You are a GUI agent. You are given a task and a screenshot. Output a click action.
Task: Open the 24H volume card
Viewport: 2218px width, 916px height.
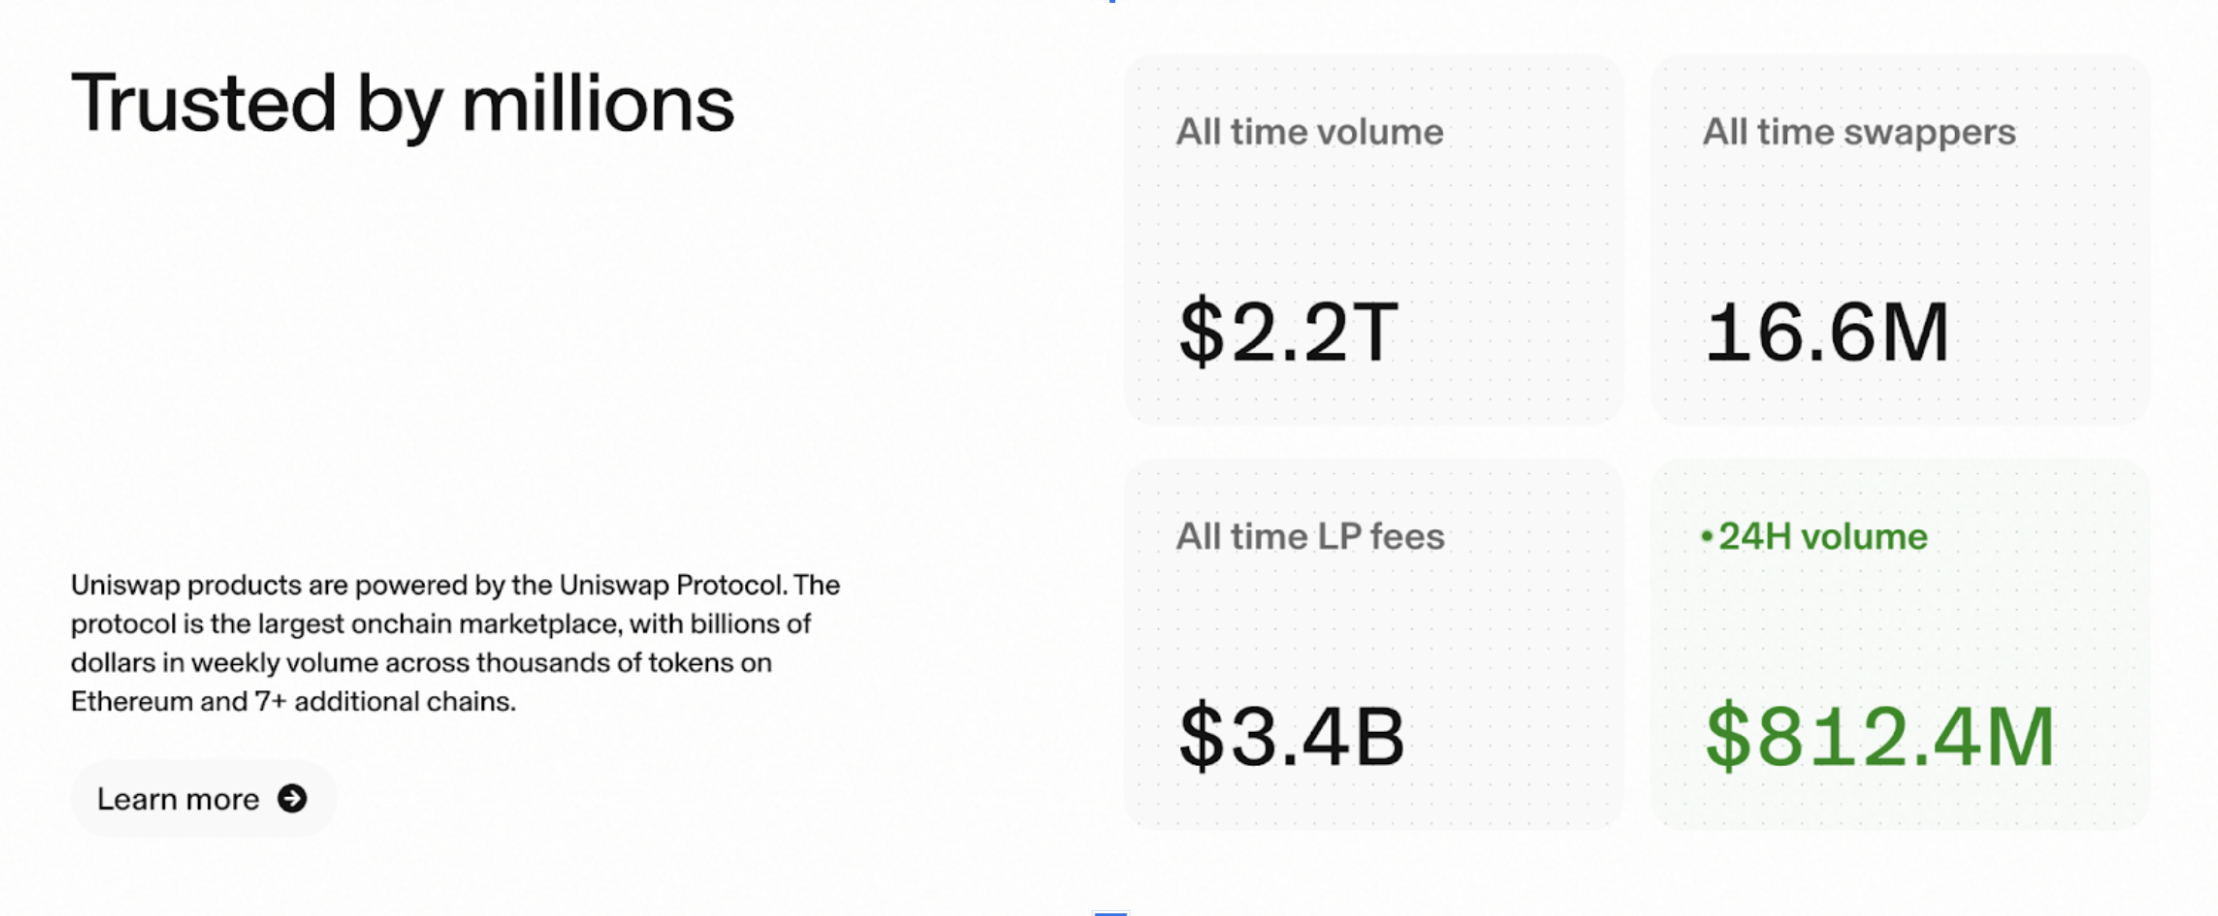pos(1900,645)
